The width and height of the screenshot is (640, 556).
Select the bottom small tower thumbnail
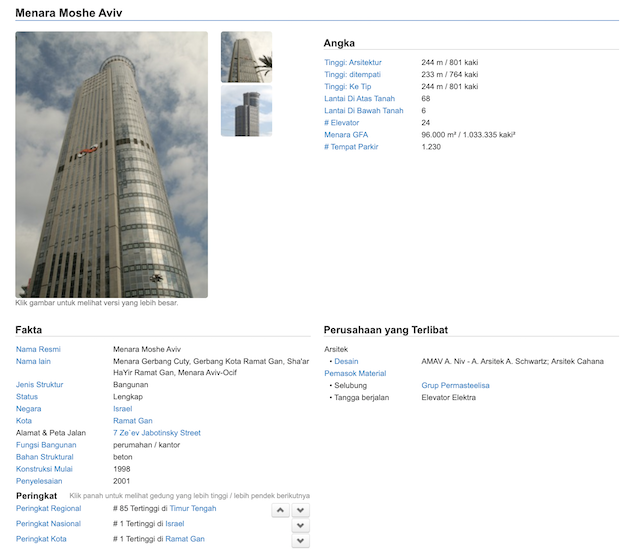[246, 111]
